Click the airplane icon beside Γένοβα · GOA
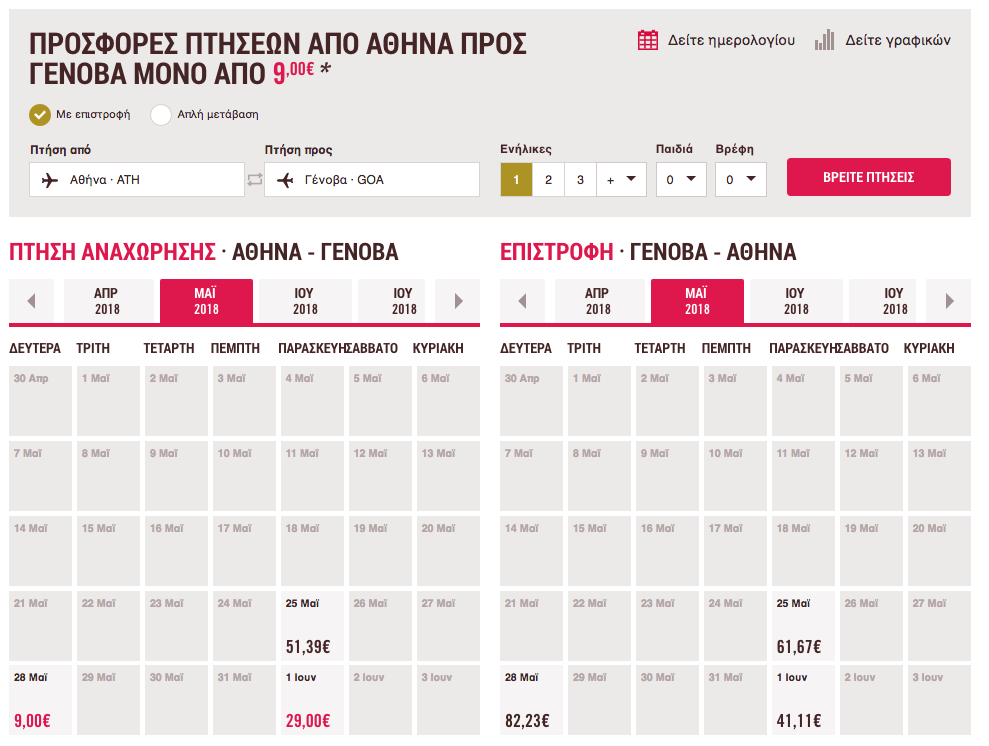The height and width of the screenshot is (746, 989). click(x=285, y=180)
